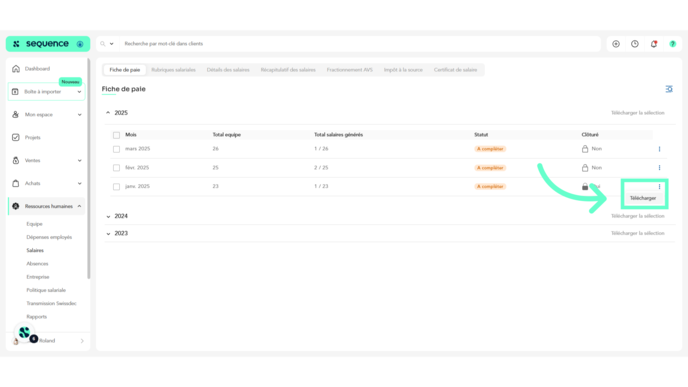Switch to the Impôt à la source tab
Viewport: 688px width, 387px height.
point(403,70)
